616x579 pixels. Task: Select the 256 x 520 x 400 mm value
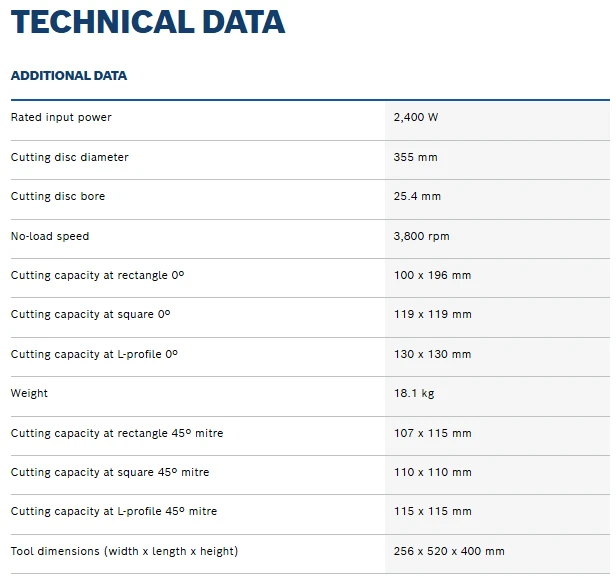click(449, 551)
